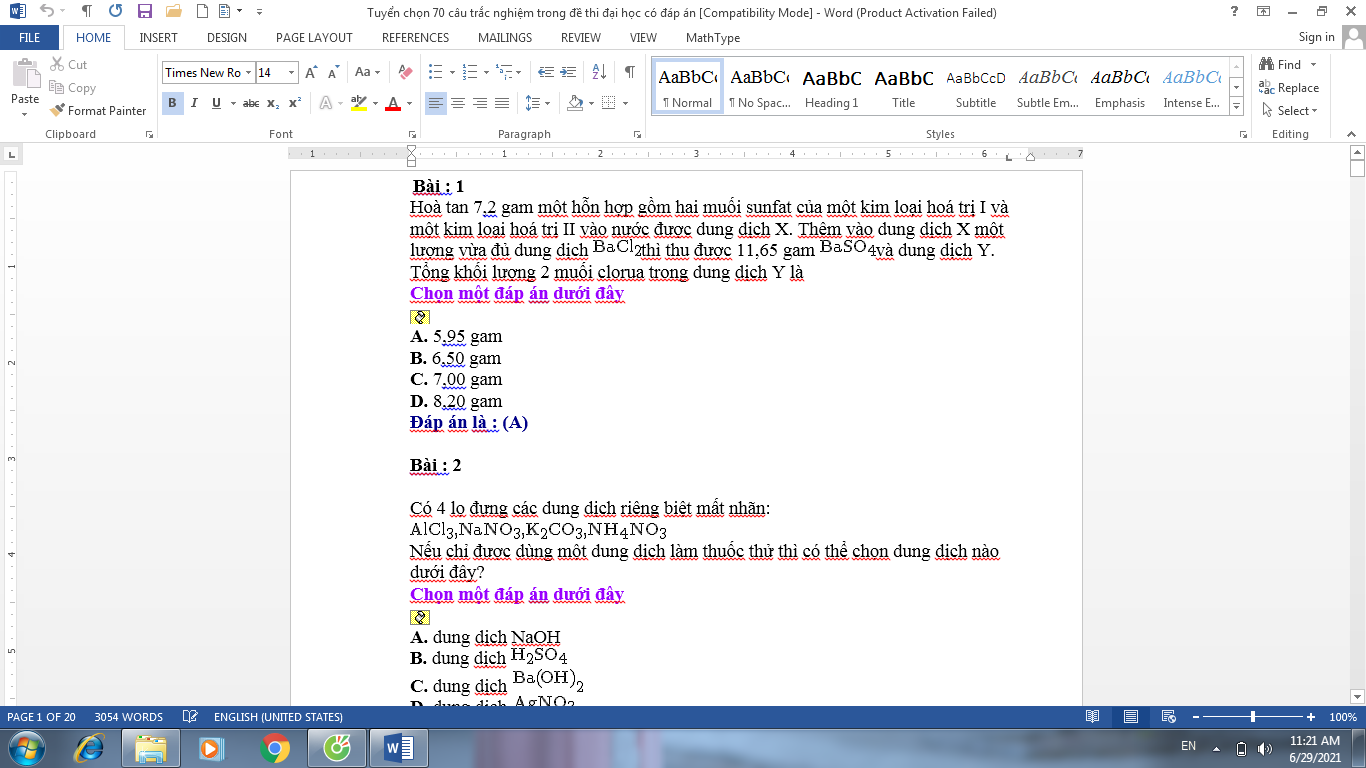
Task: Adjust the zoom slider handle
Action: click(1253, 717)
